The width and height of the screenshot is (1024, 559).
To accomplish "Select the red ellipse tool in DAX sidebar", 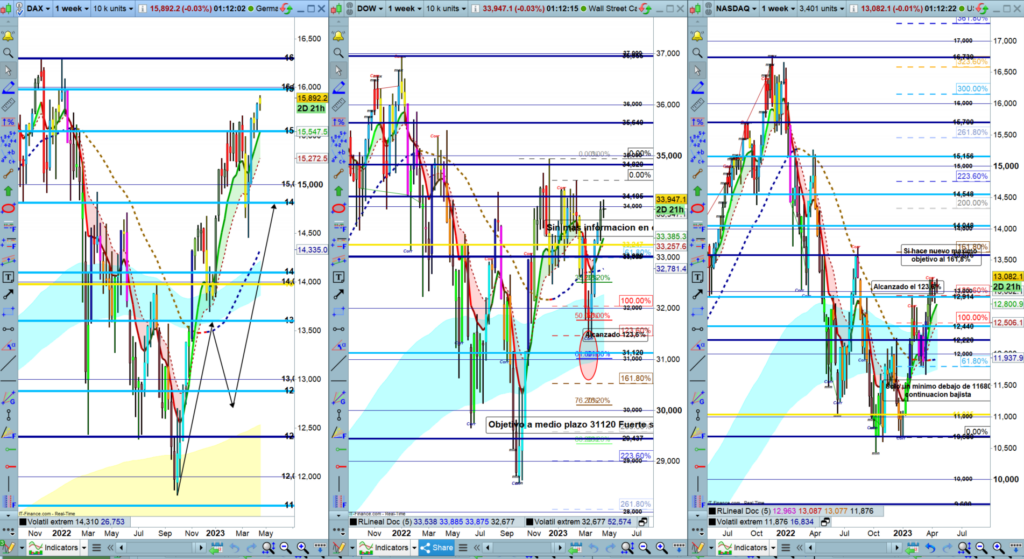I will tap(7, 209).
